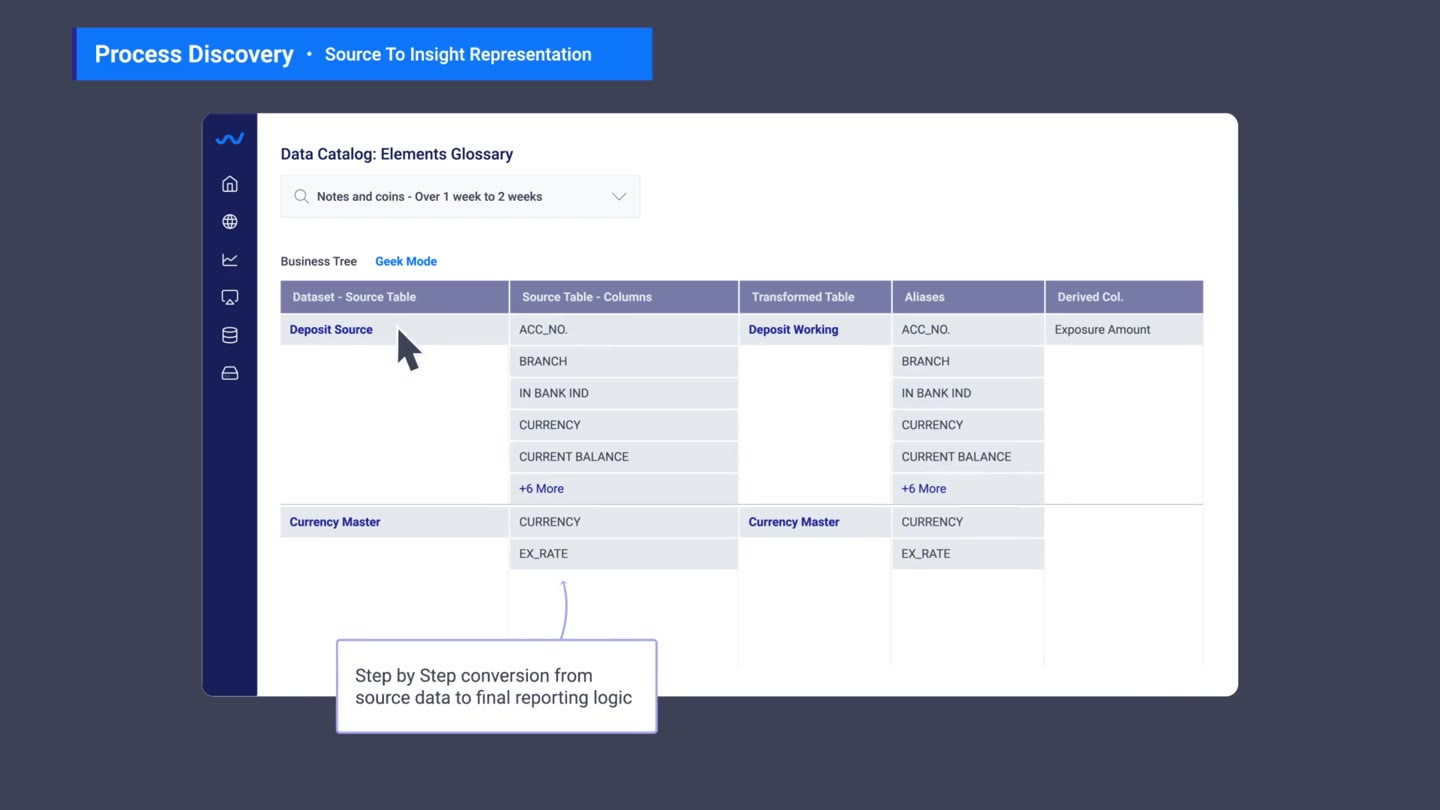Select ACC_NO. under Aliases
This screenshot has height=810, width=1440.
click(968, 329)
